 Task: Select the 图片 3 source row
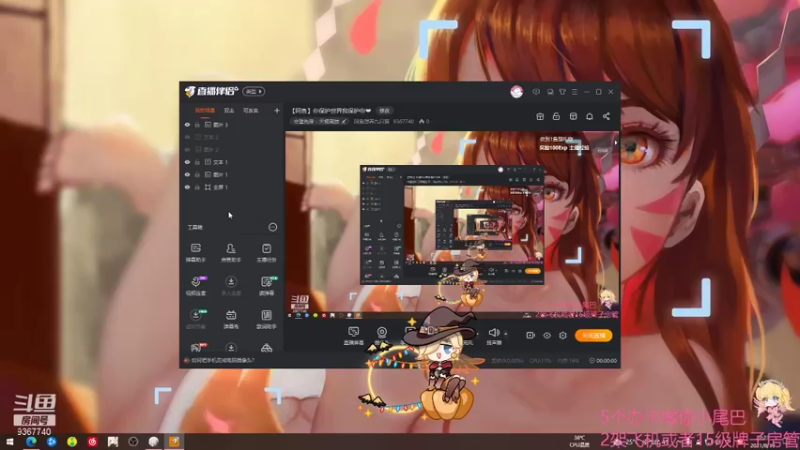coord(232,125)
